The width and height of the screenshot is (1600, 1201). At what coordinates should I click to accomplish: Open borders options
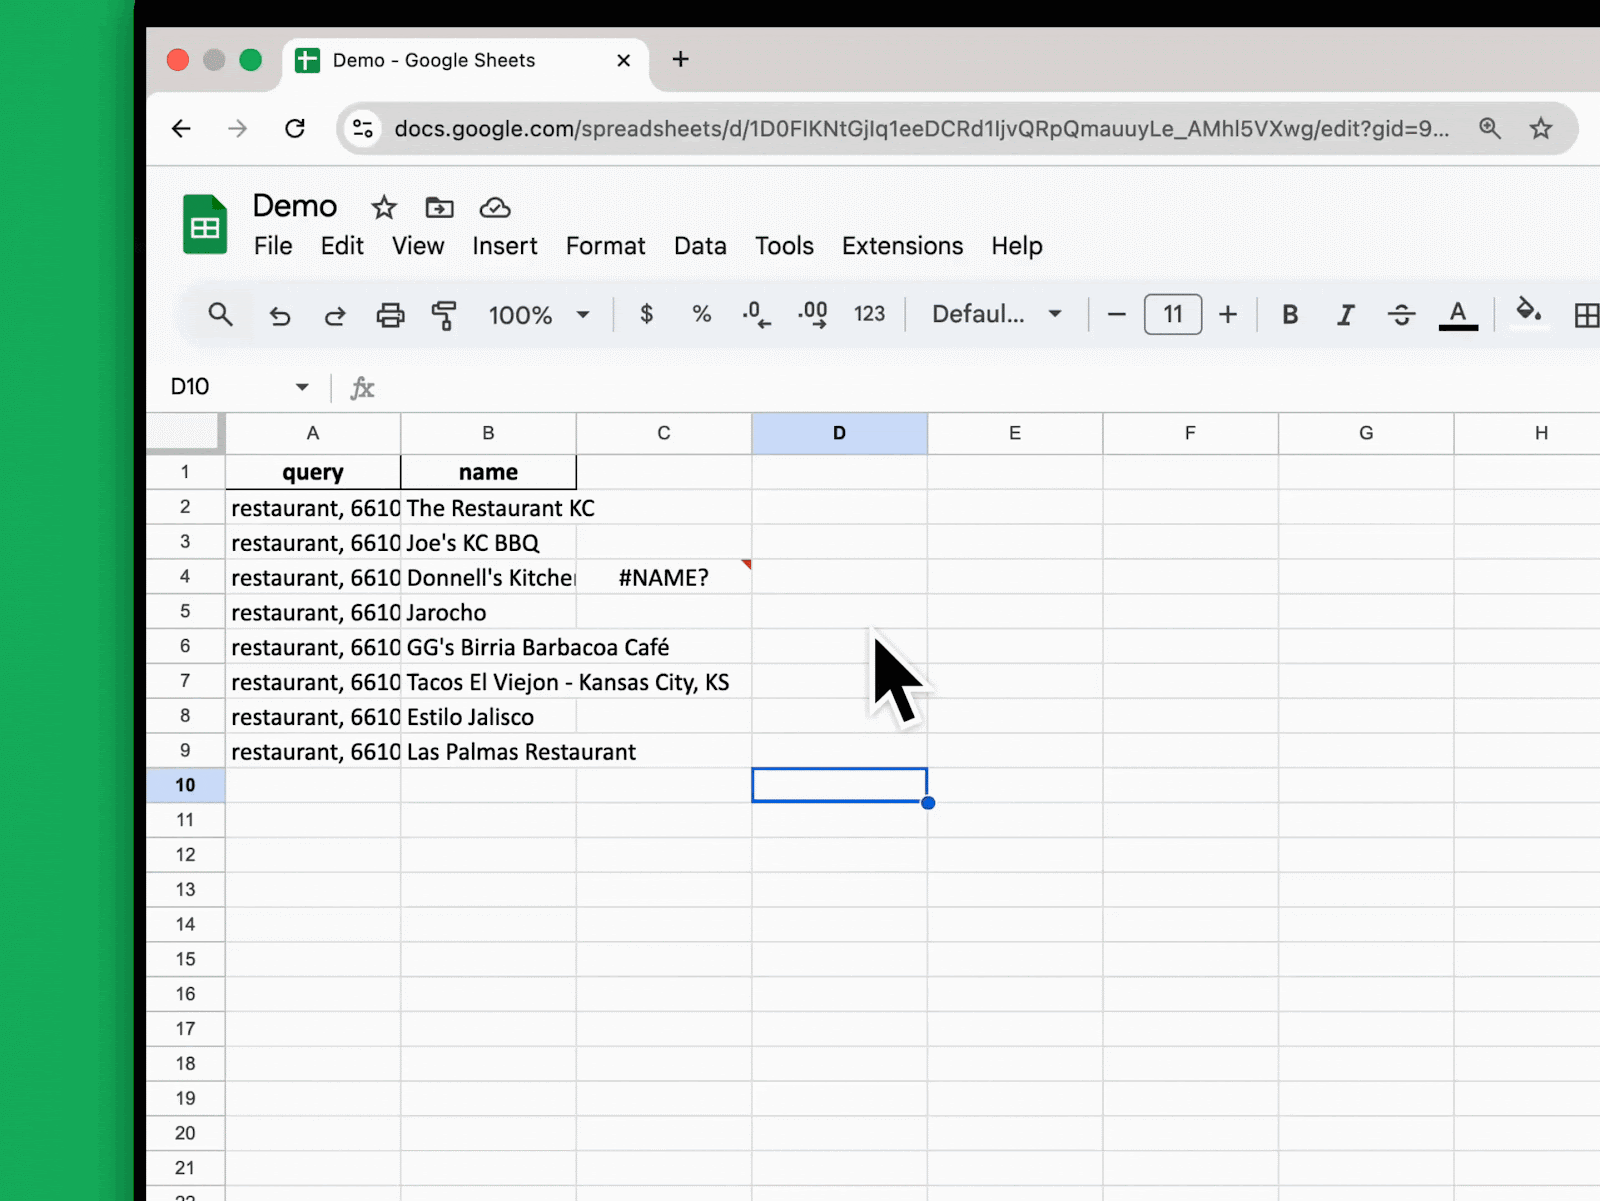[1587, 315]
